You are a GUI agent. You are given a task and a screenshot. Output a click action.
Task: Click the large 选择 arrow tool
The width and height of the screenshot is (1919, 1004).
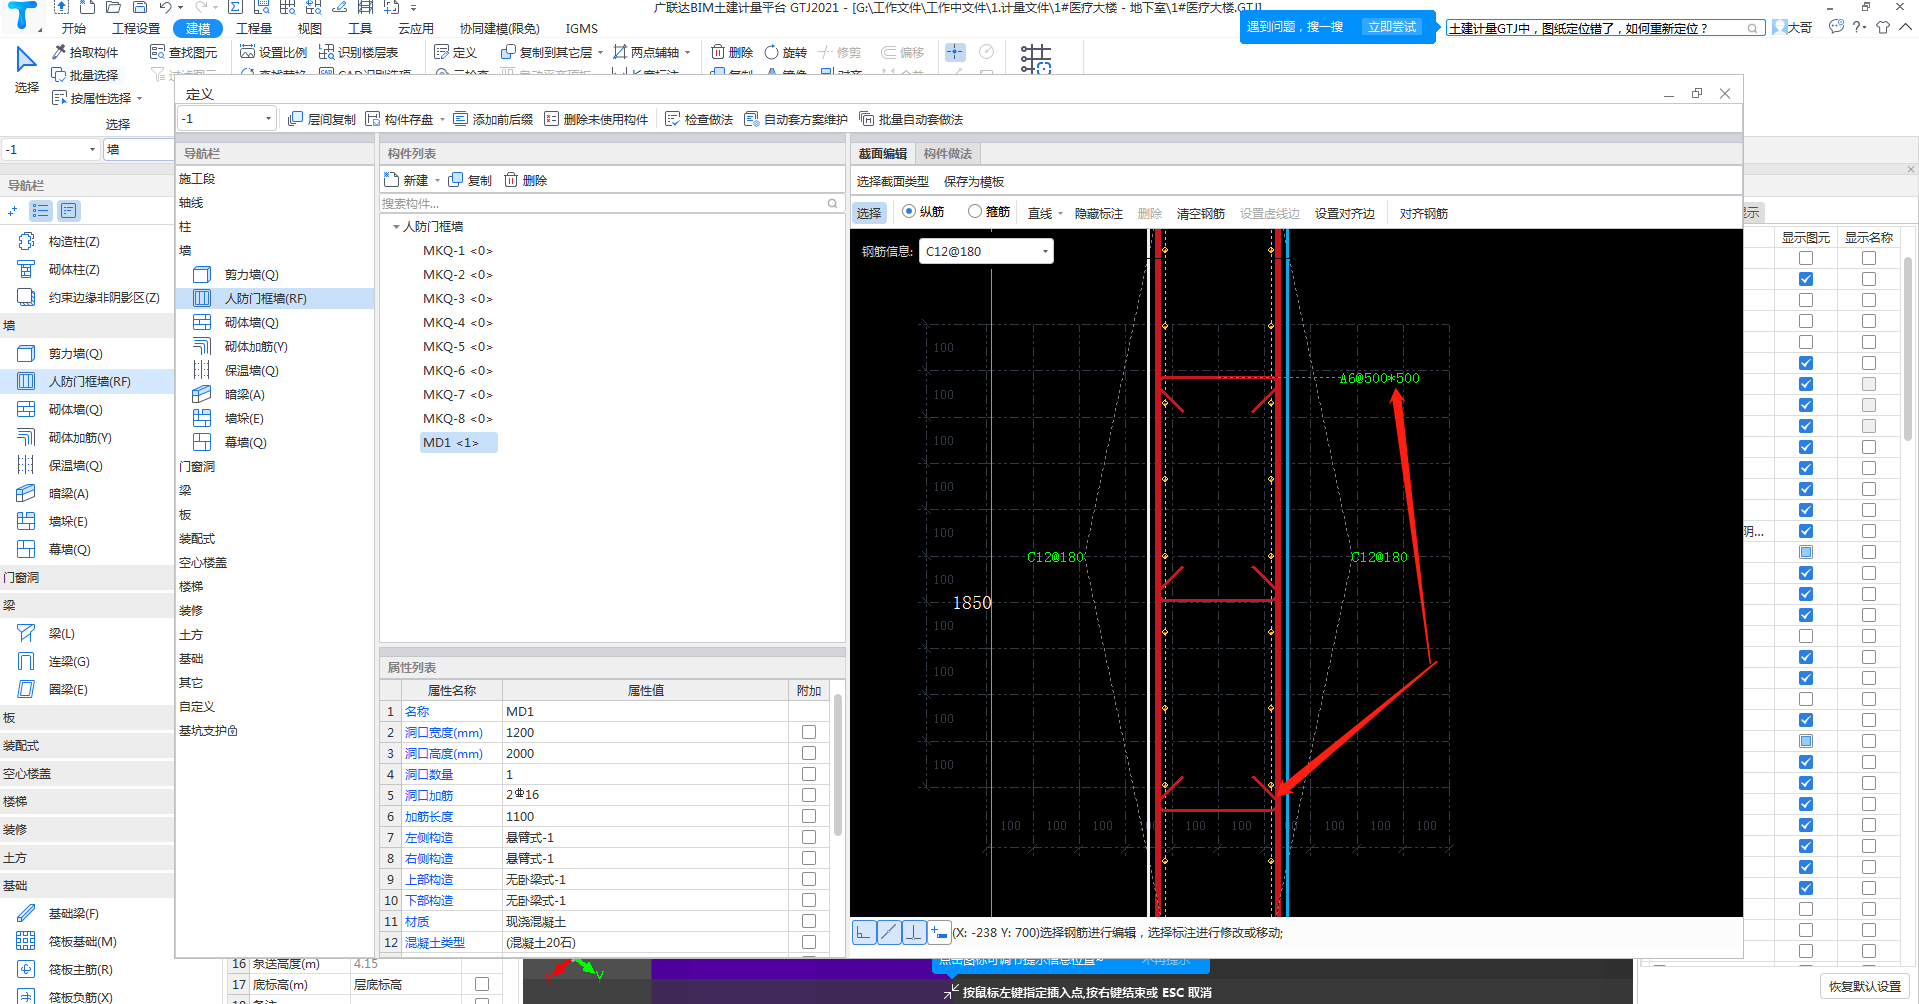[x=27, y=69]
